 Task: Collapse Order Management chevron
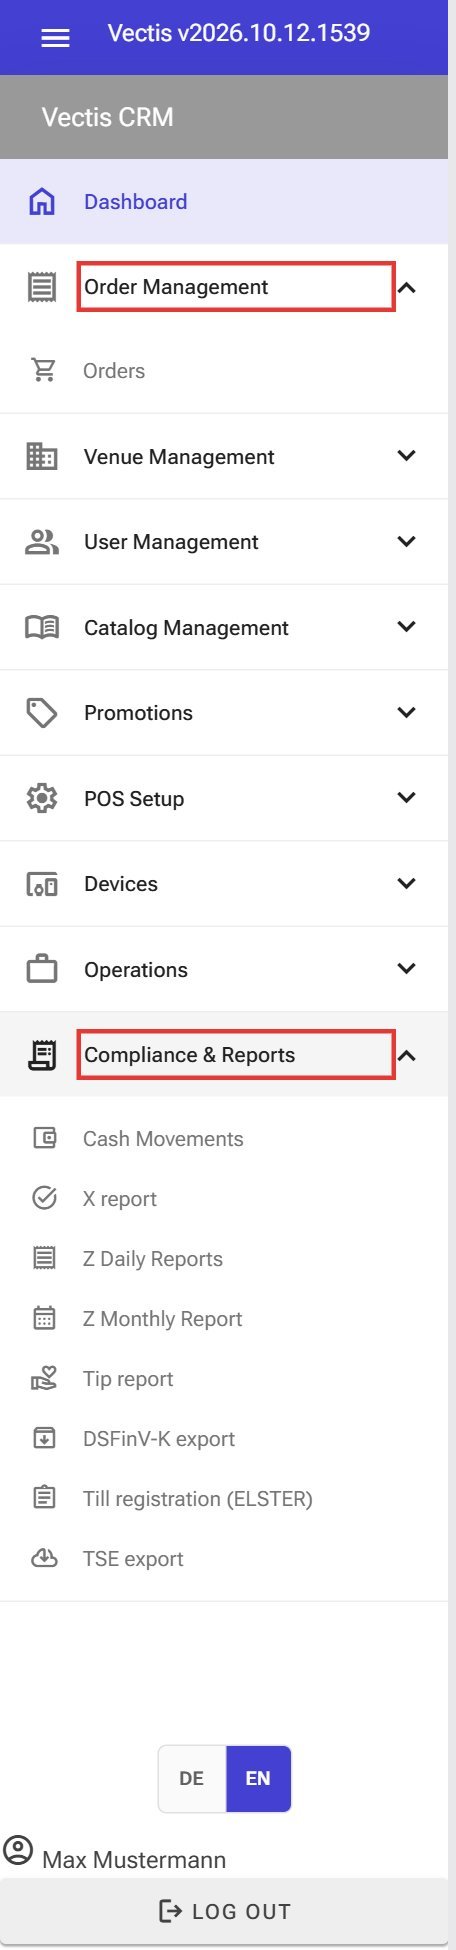click(406, 287)
